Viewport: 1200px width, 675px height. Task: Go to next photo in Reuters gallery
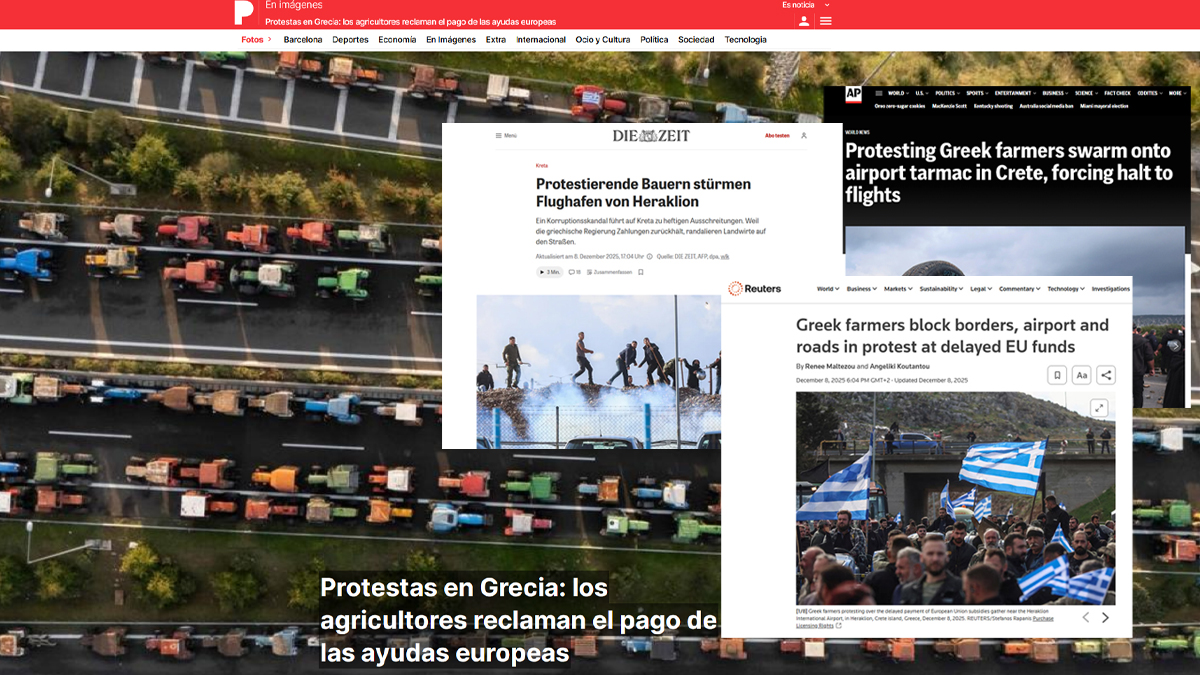(1105, 617)
